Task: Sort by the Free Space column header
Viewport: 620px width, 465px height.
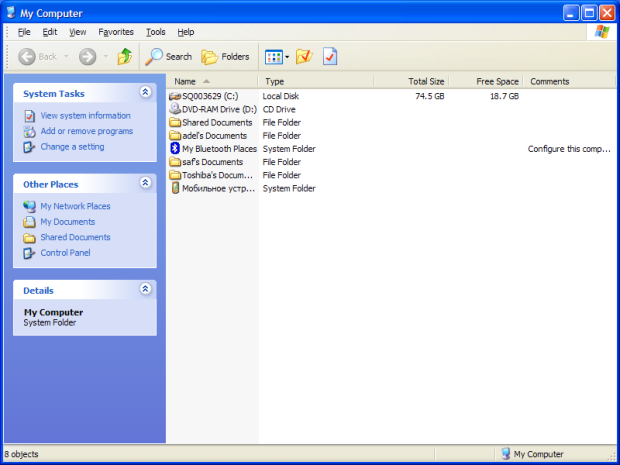Action: (486, 81)
